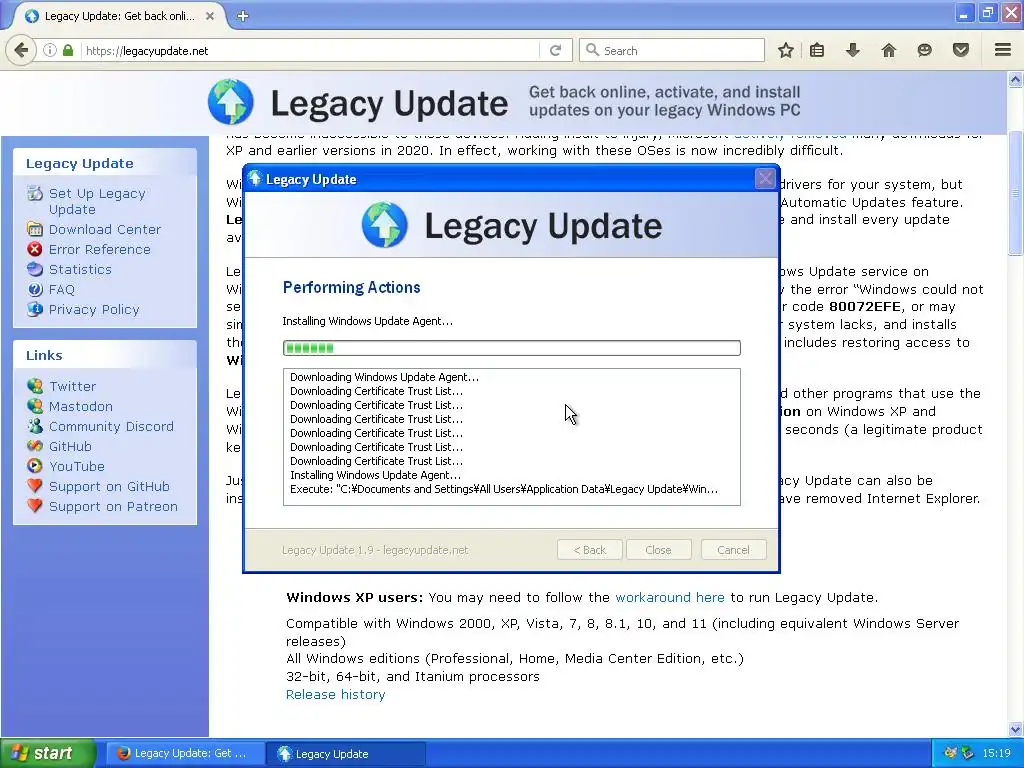This screenshot has width=1024, height=768.
Task: Visit the Mastodon link
Action: [x=80, y=406]
